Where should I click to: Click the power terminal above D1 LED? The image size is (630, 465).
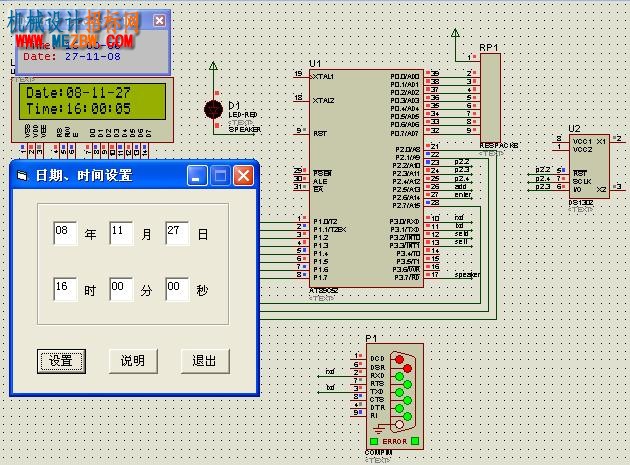(213, 66)
